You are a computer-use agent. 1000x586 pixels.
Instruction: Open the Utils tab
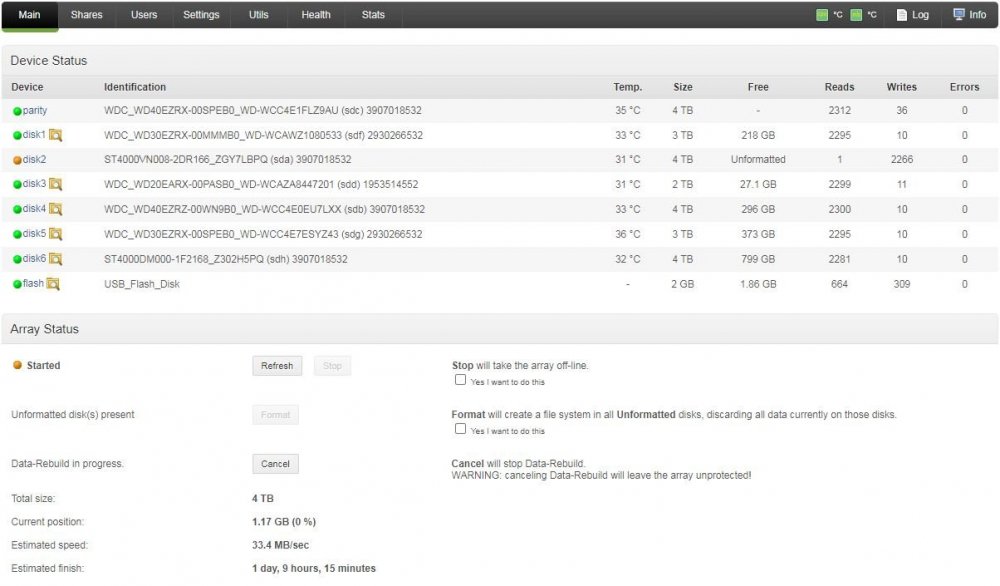tap(258, 15)
